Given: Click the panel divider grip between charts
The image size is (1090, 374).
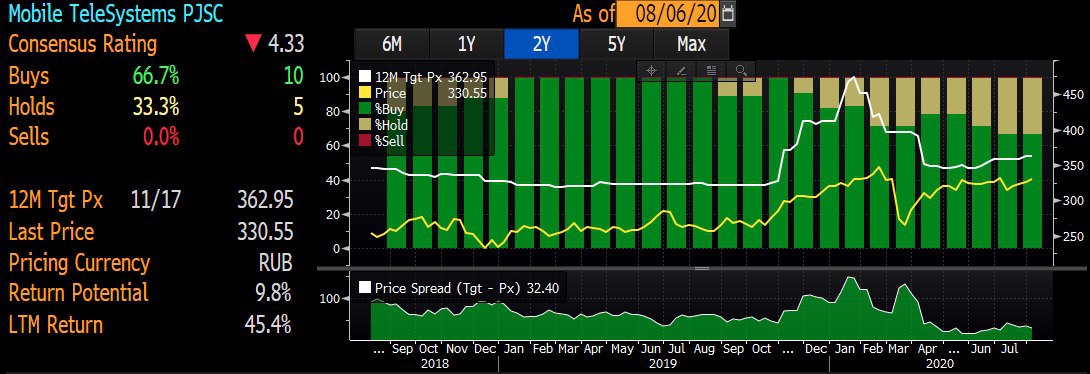Looking at the screenshot, I should coord(701,268).
